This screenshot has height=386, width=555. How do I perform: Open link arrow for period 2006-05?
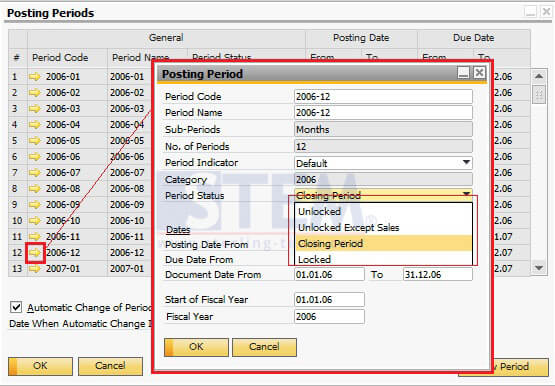coord(35,140)
